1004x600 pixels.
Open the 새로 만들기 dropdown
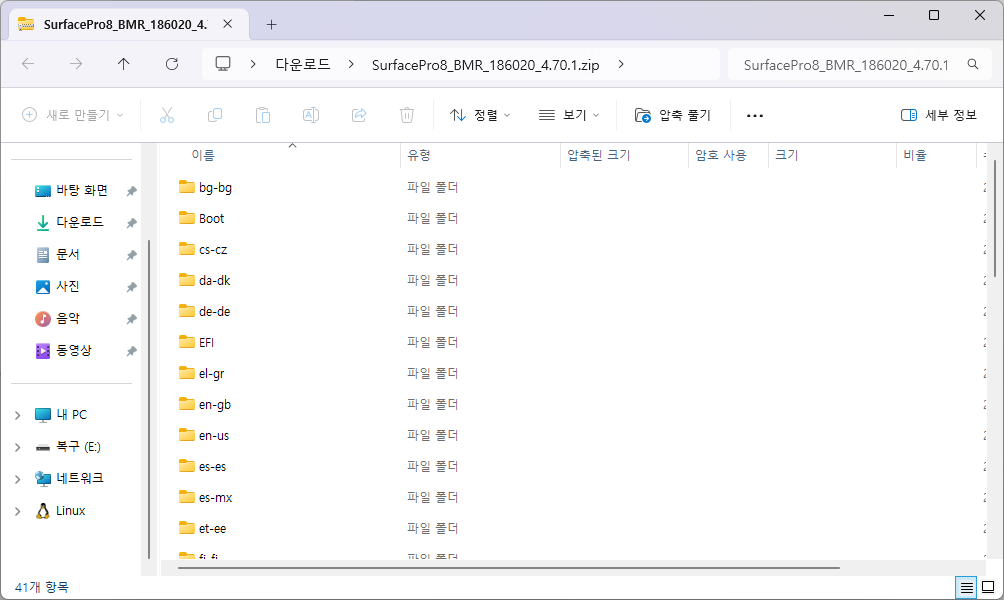pyautogui.click(x=72, y=115)
